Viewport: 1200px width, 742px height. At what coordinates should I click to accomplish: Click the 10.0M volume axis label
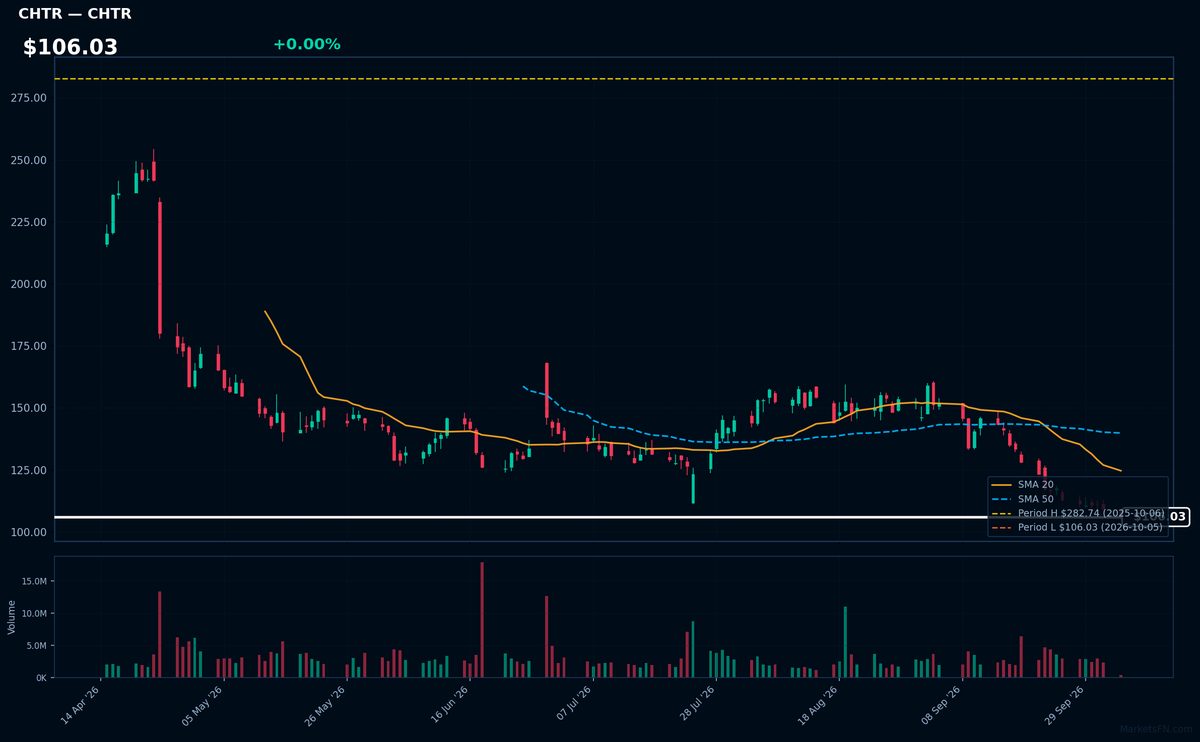click(34, 613)
